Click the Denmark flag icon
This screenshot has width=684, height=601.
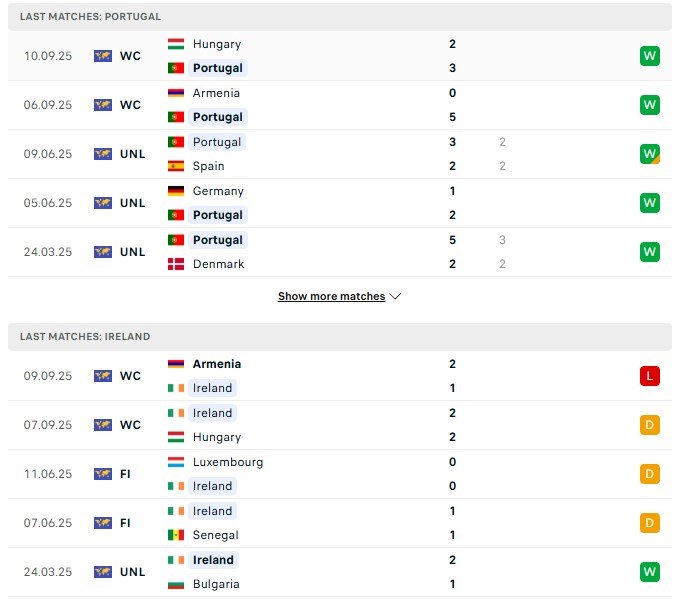click(x=176, y=264)
